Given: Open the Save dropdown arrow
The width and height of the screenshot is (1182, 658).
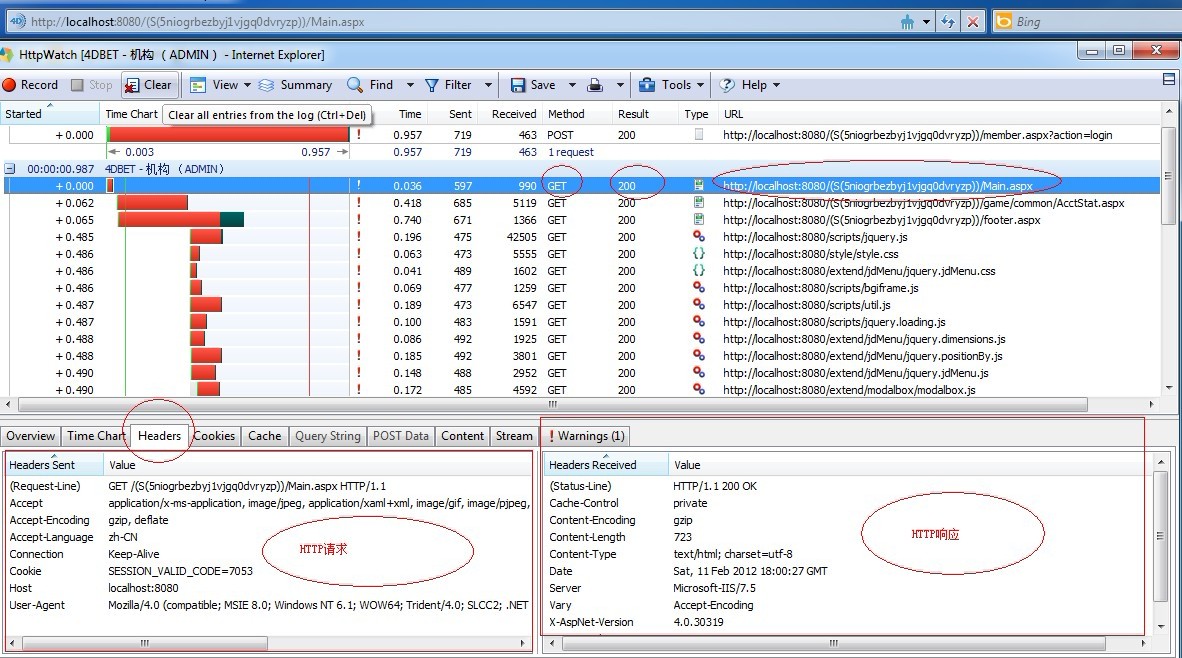Looking at the screenshot, I should pos(572,85).
